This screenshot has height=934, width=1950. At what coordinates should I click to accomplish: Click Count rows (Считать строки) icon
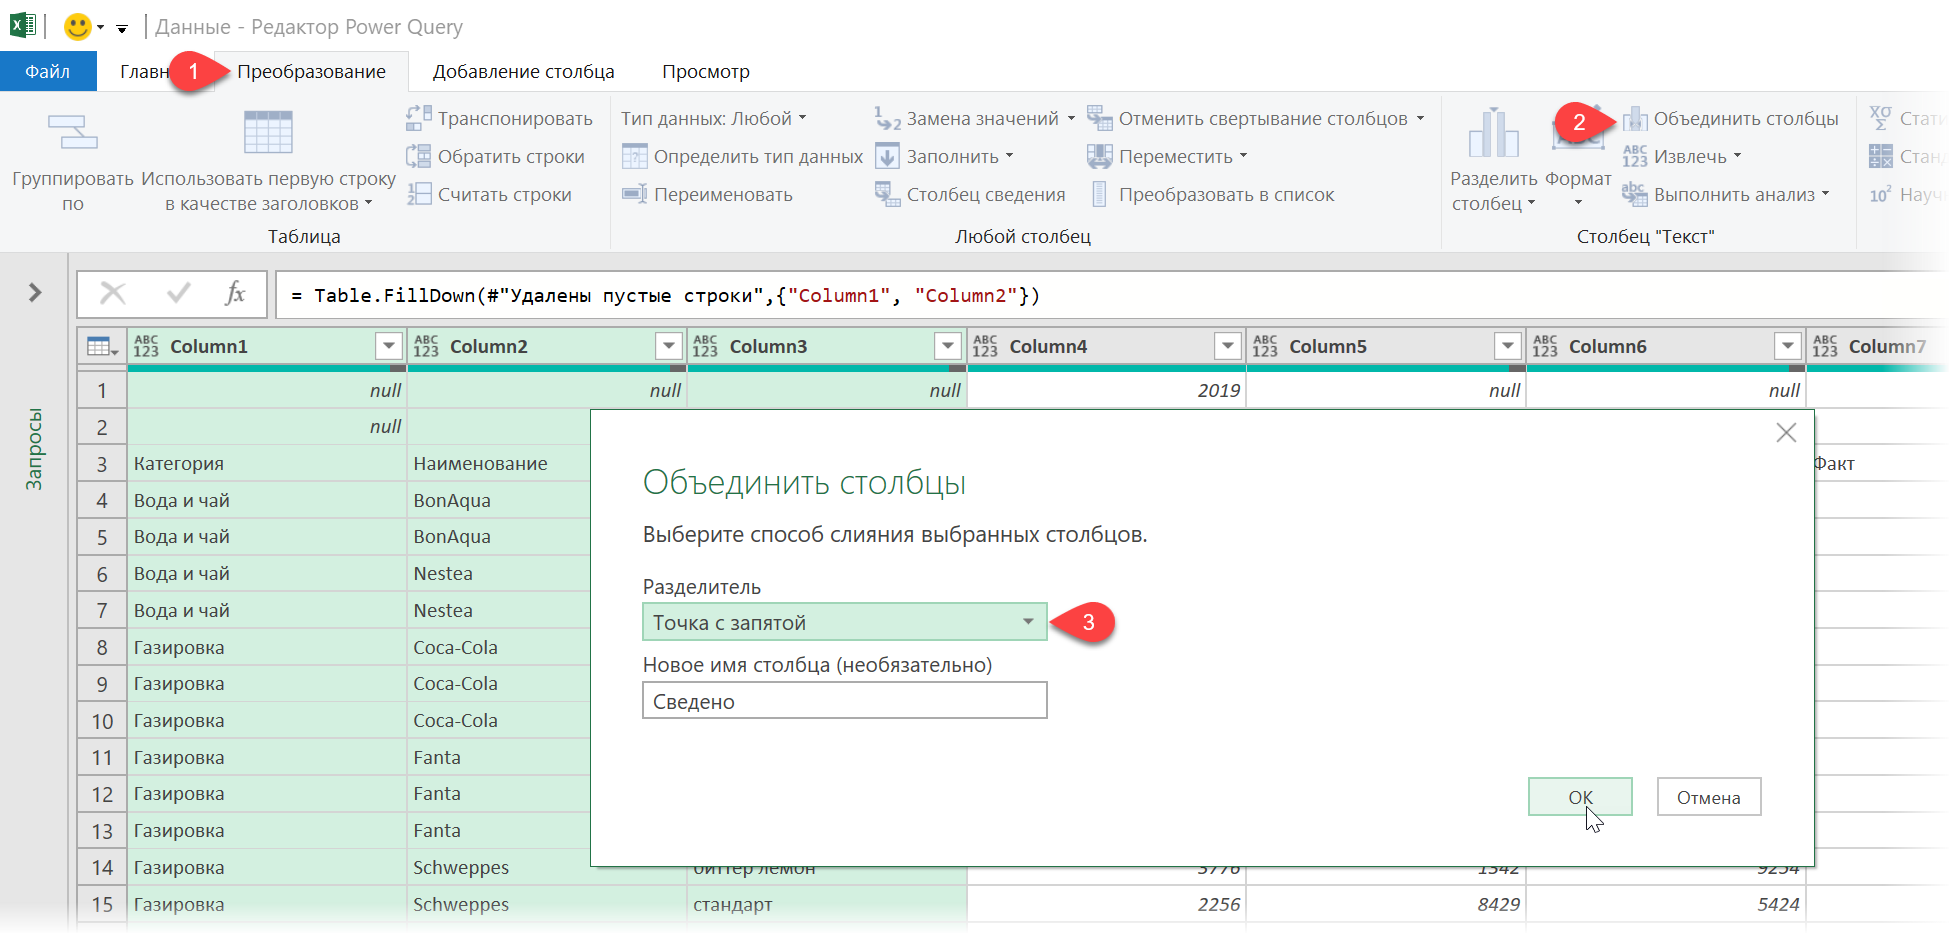[418, 194]
